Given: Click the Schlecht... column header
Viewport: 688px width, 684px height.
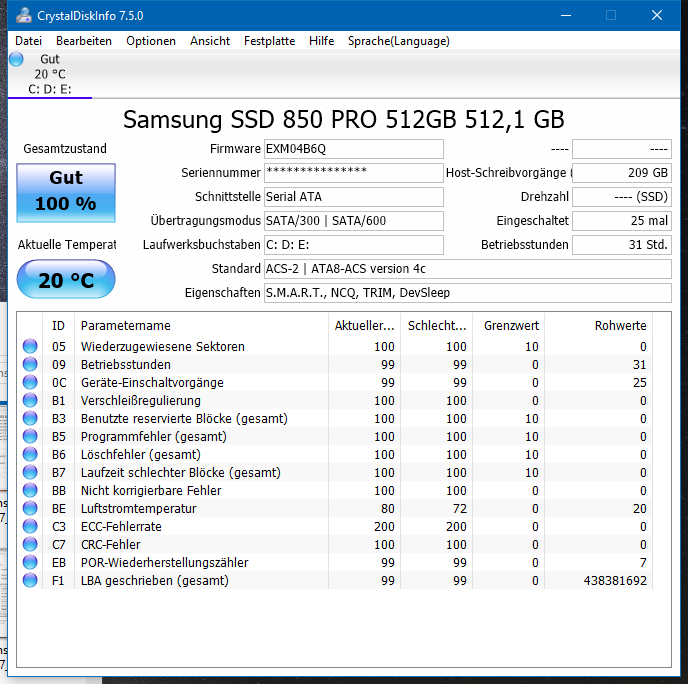Looking at the screenshot, I should point(437,326).
